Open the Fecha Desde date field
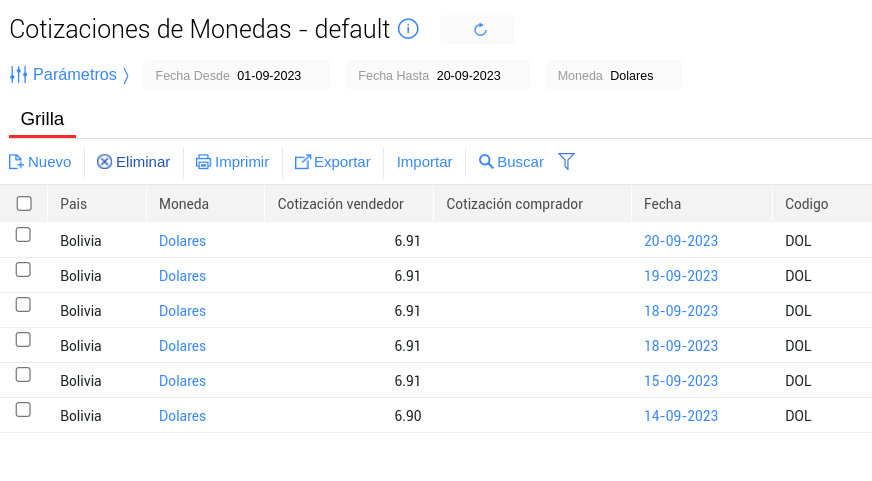This screenshot has height=481, width=872. click(x=237, y=75)
